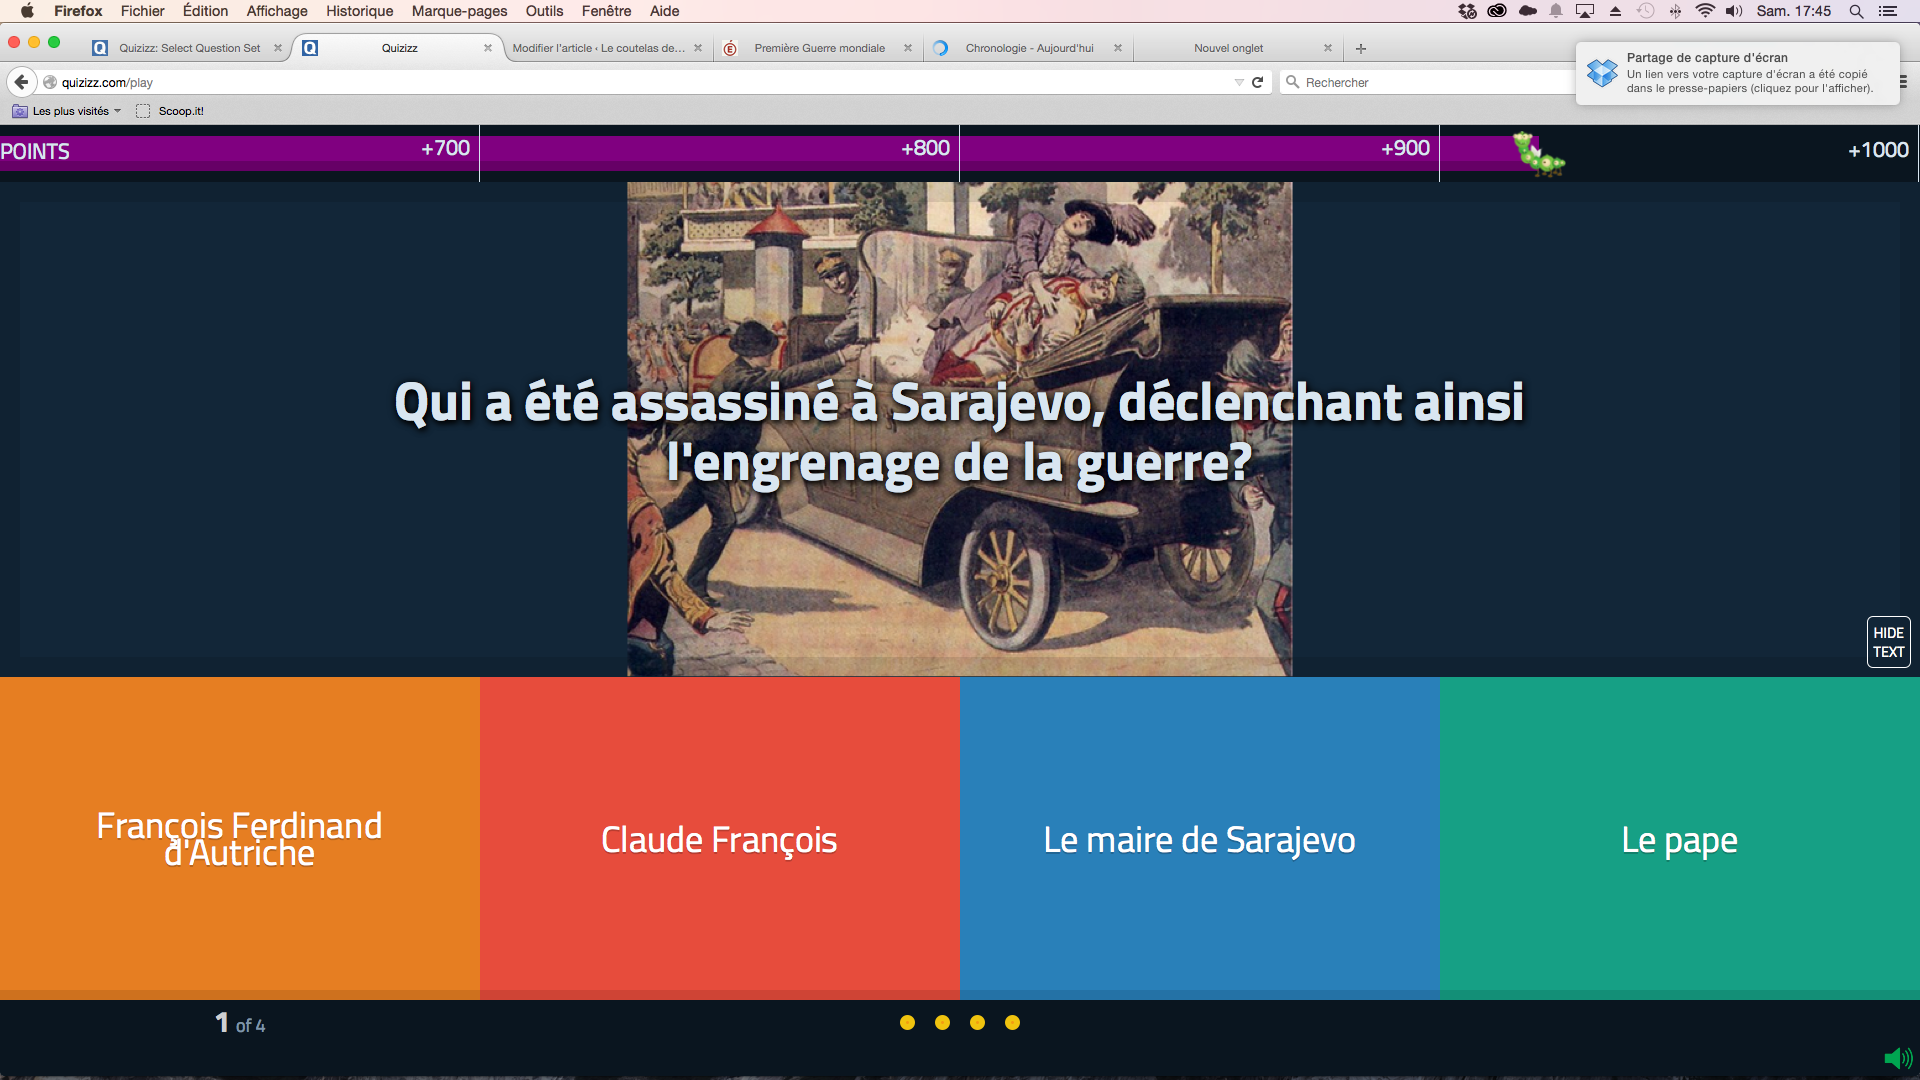The height and width of the screenshot is (1080, 1920).
Task: Click the +700 points marker
Action: click(445, 148)
